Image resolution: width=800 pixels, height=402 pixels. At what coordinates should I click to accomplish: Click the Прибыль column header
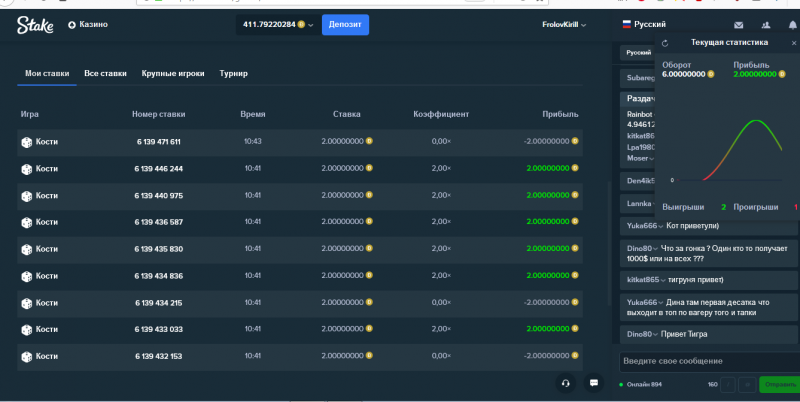[560, 114]
